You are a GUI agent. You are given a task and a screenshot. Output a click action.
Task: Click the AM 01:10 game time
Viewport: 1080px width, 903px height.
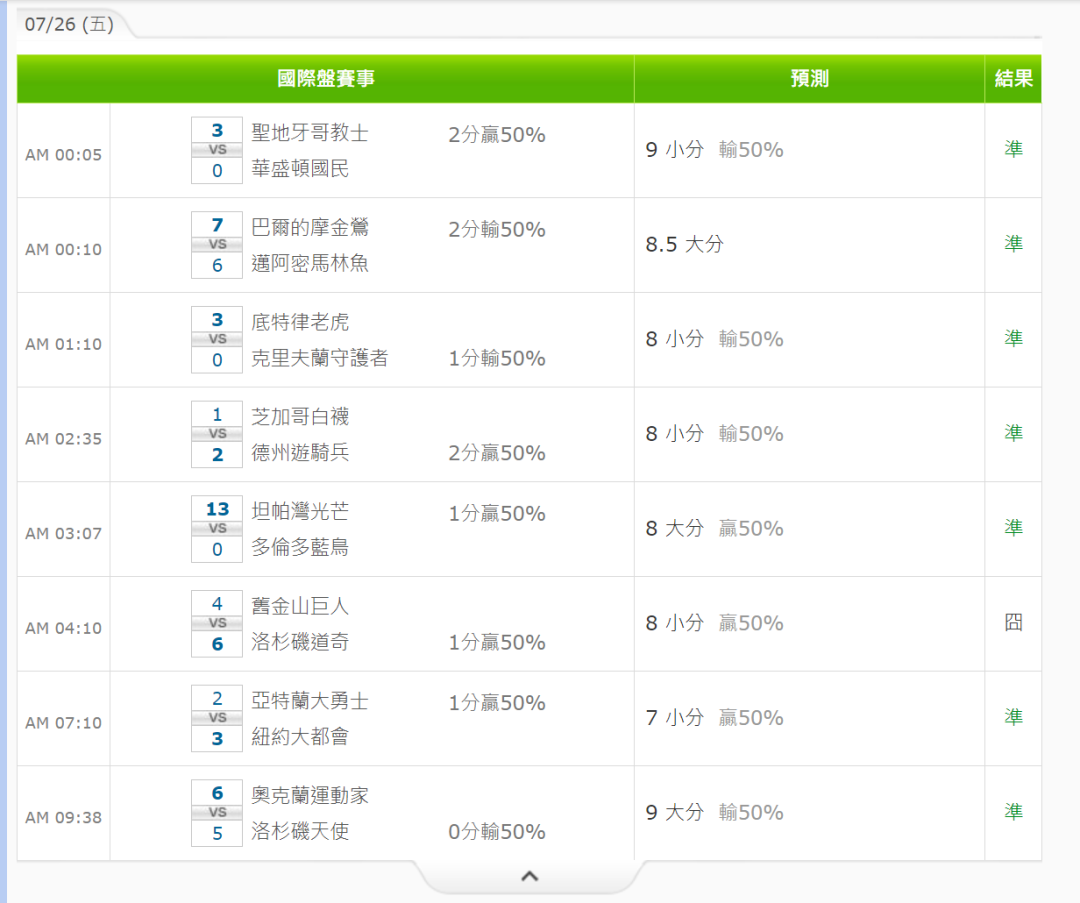(63, 344)
